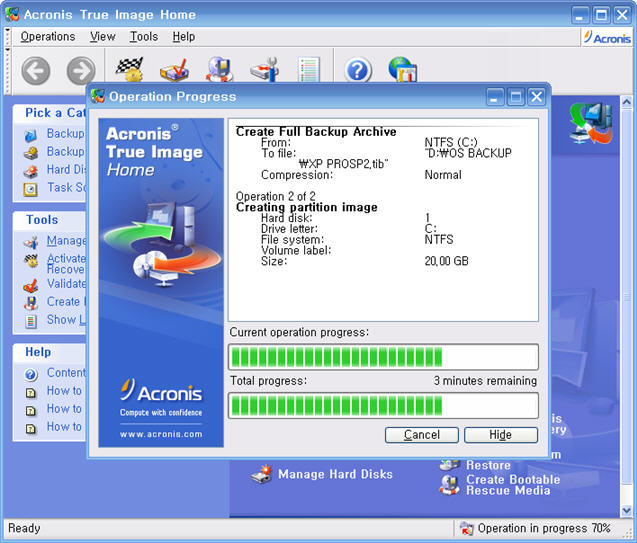Open the Operations menu
637x543 pixels.
pyautogui.click(x=48, y=37)
